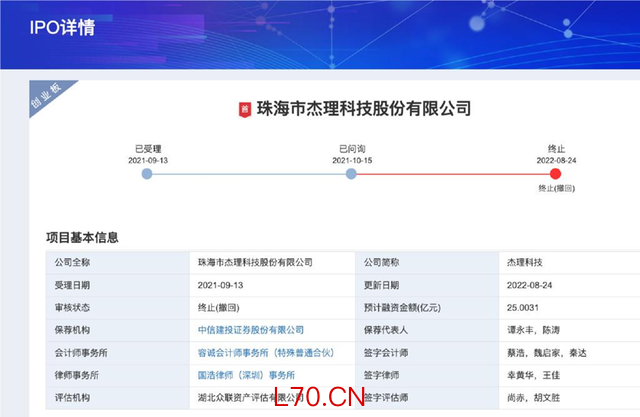The width and height of the screenshot is (640, 417).
Task: Click the 终止(撤回) review status table value
Action: 224,306
